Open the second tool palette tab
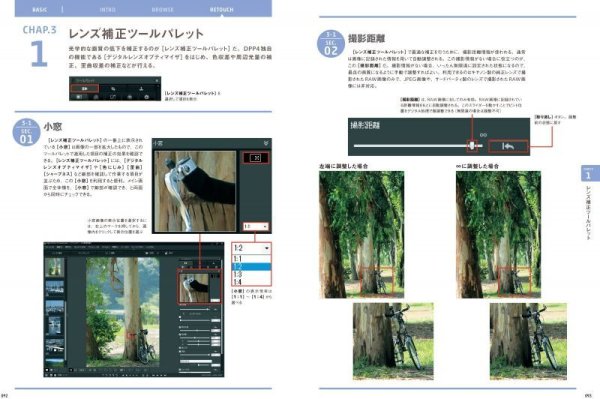This screenshot has height=399, width=600. [113, 88]
